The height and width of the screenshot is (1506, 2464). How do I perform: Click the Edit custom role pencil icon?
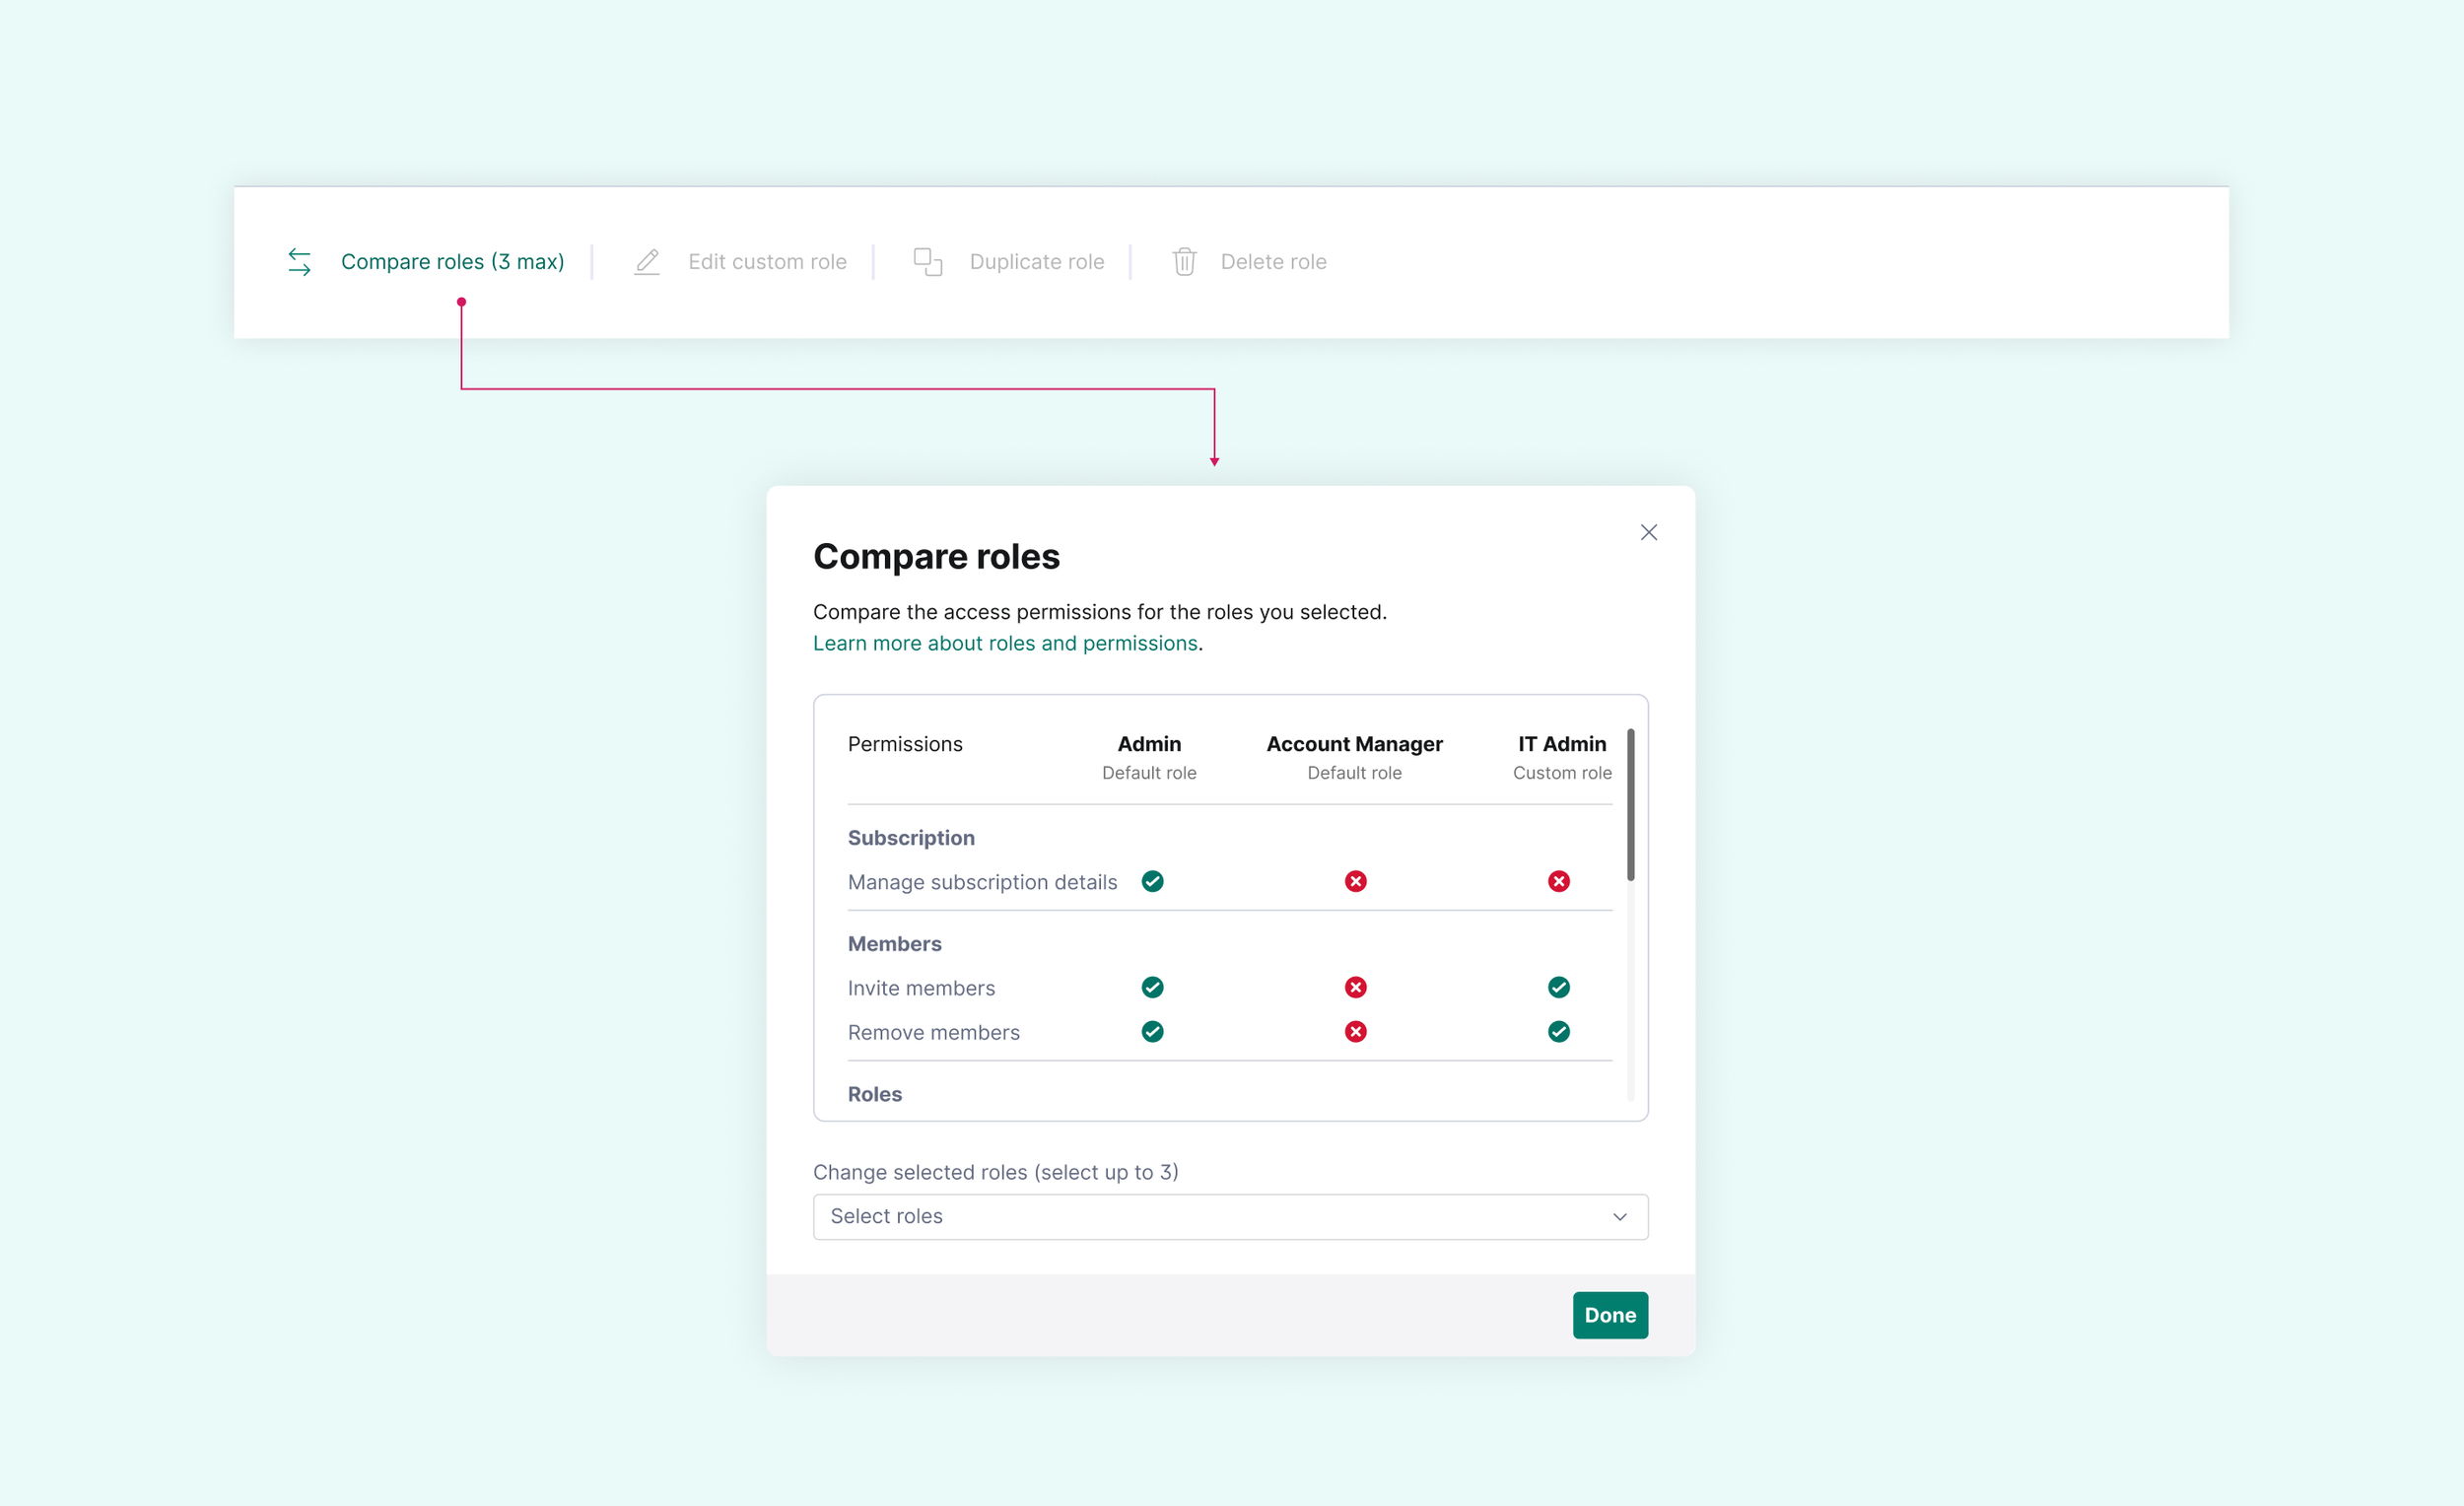pos(647,262)
